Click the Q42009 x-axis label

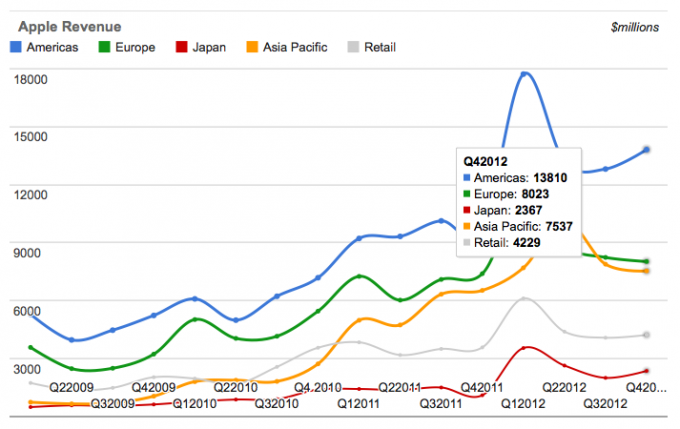(154, 387)
